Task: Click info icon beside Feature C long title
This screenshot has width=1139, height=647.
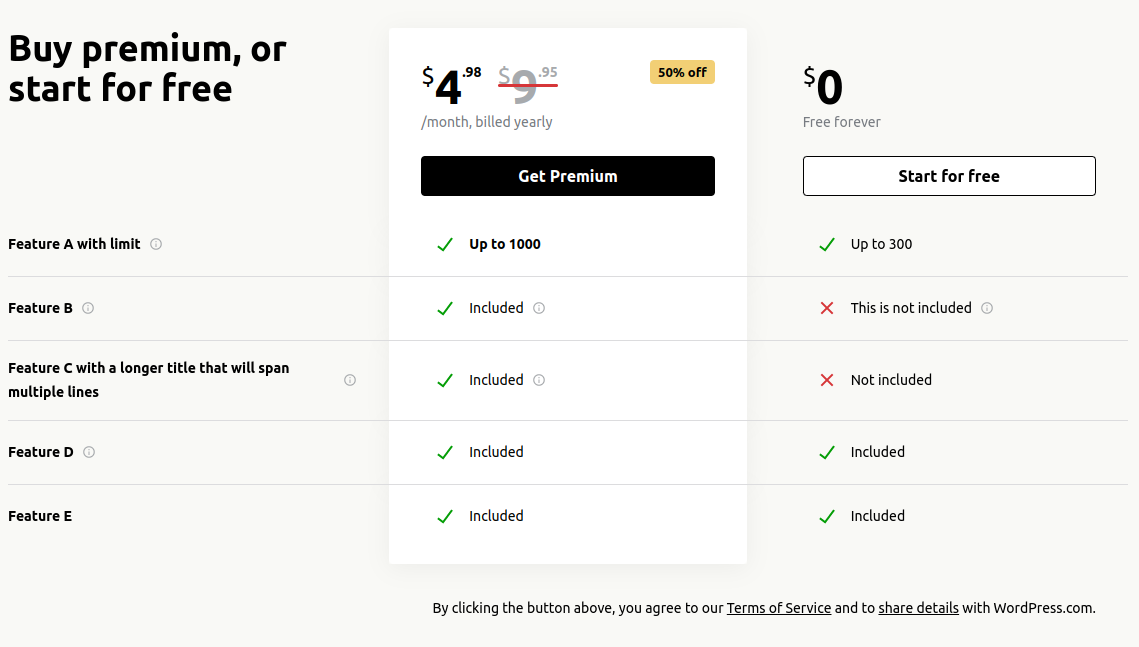Action: point(350,380)
